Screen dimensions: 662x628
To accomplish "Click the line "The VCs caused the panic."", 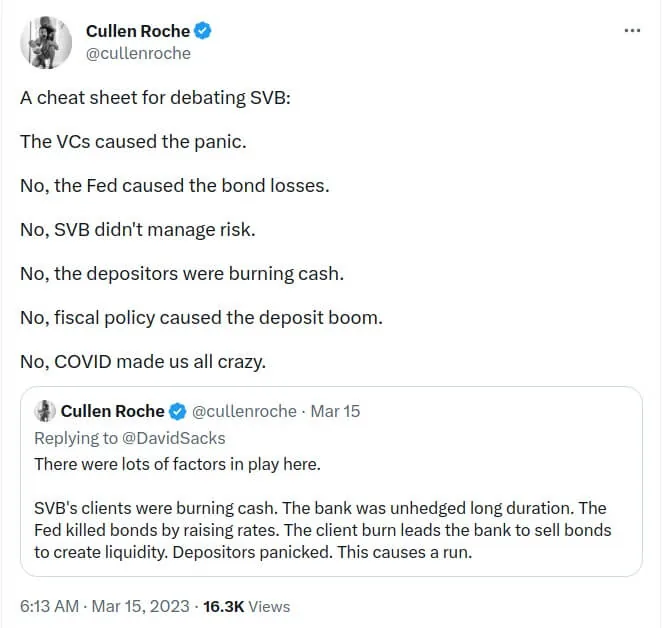I will click(x=133, y=141).
